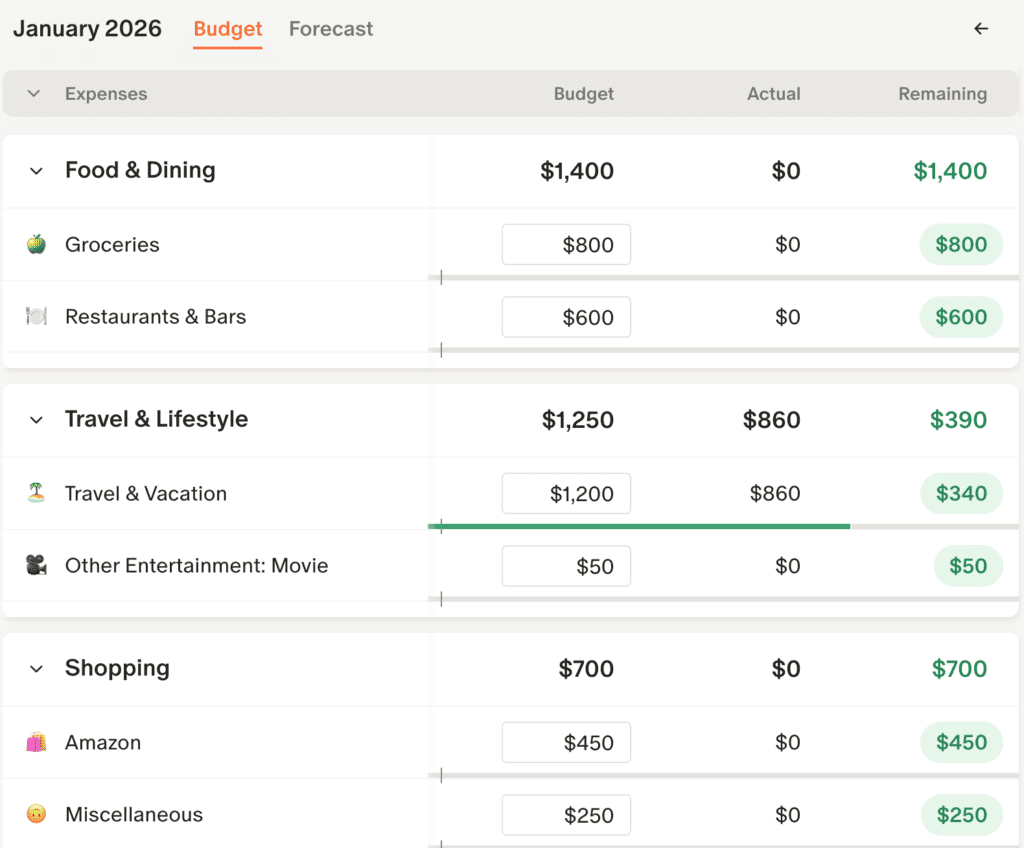
Task: Click the Groceries green apple icon
Action: (x=36, y=244)
